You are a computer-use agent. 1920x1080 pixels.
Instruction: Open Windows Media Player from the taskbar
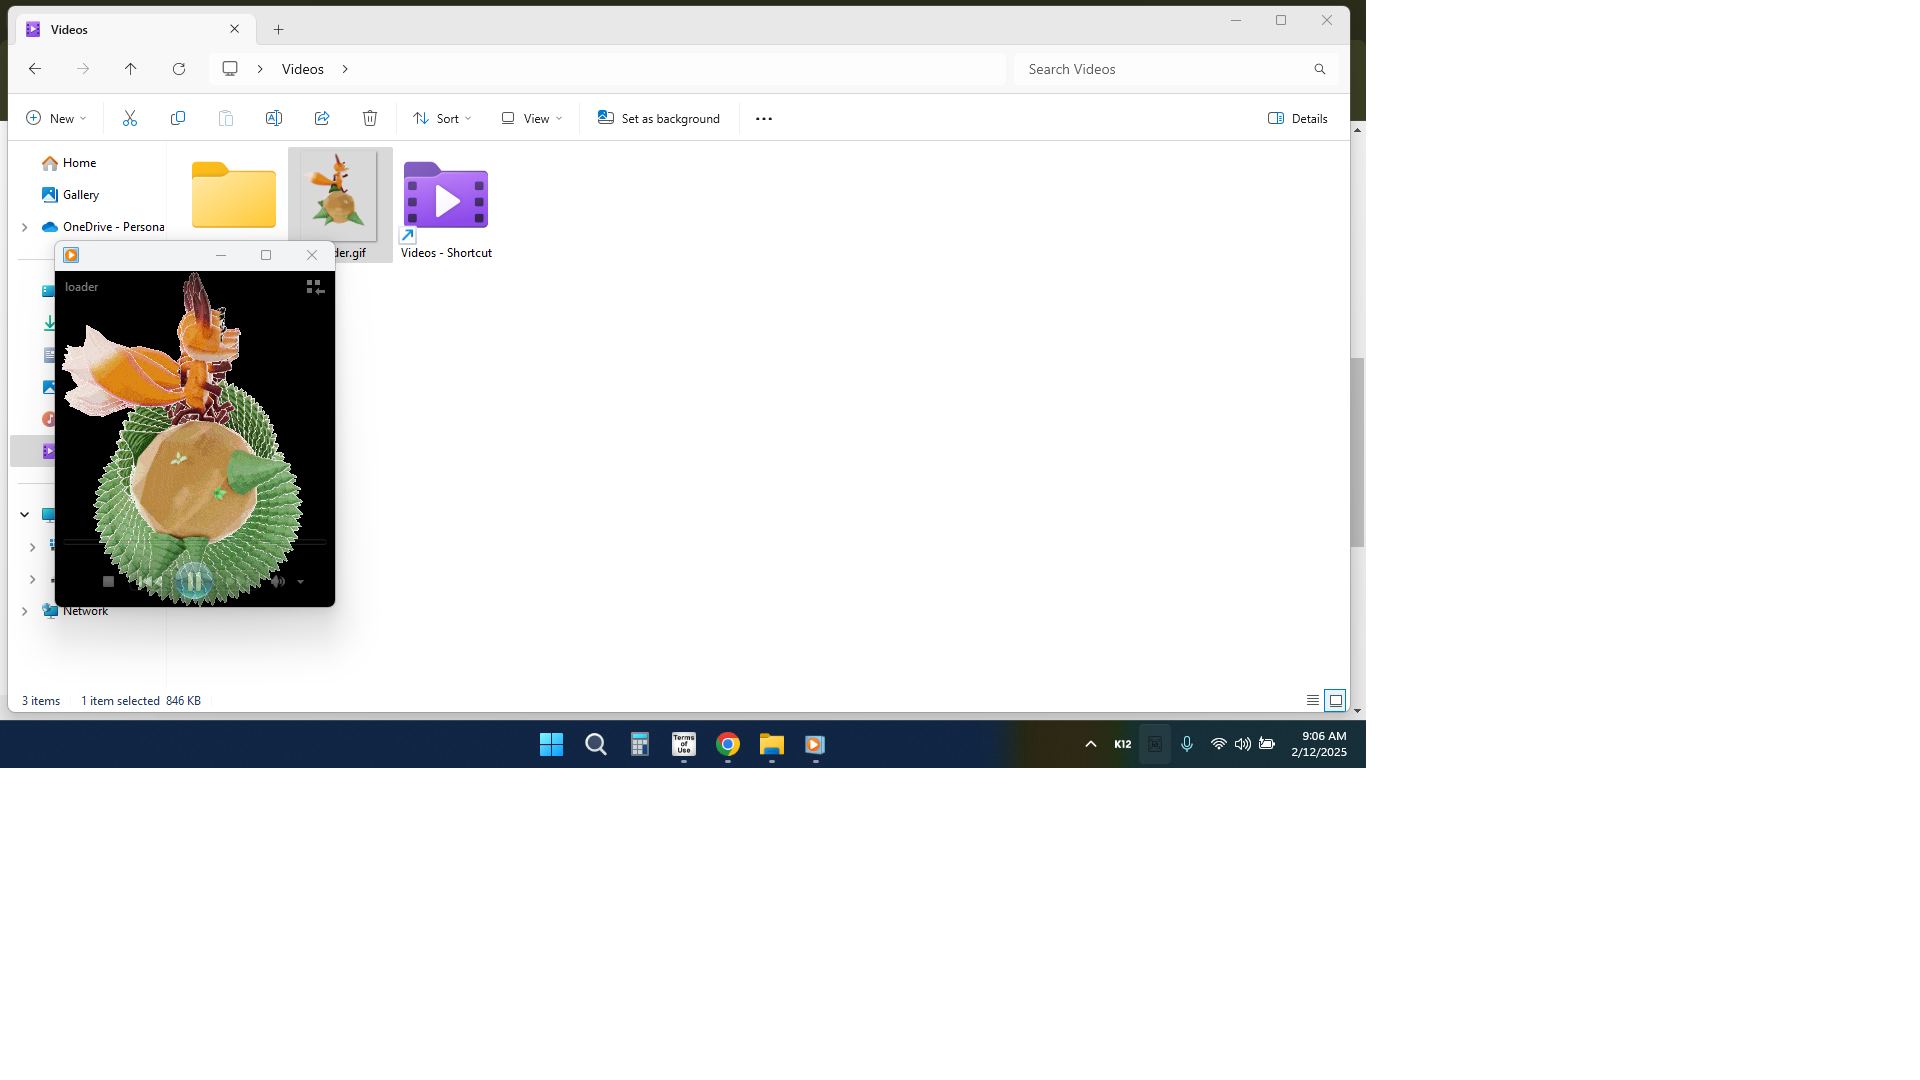point(815,744)
